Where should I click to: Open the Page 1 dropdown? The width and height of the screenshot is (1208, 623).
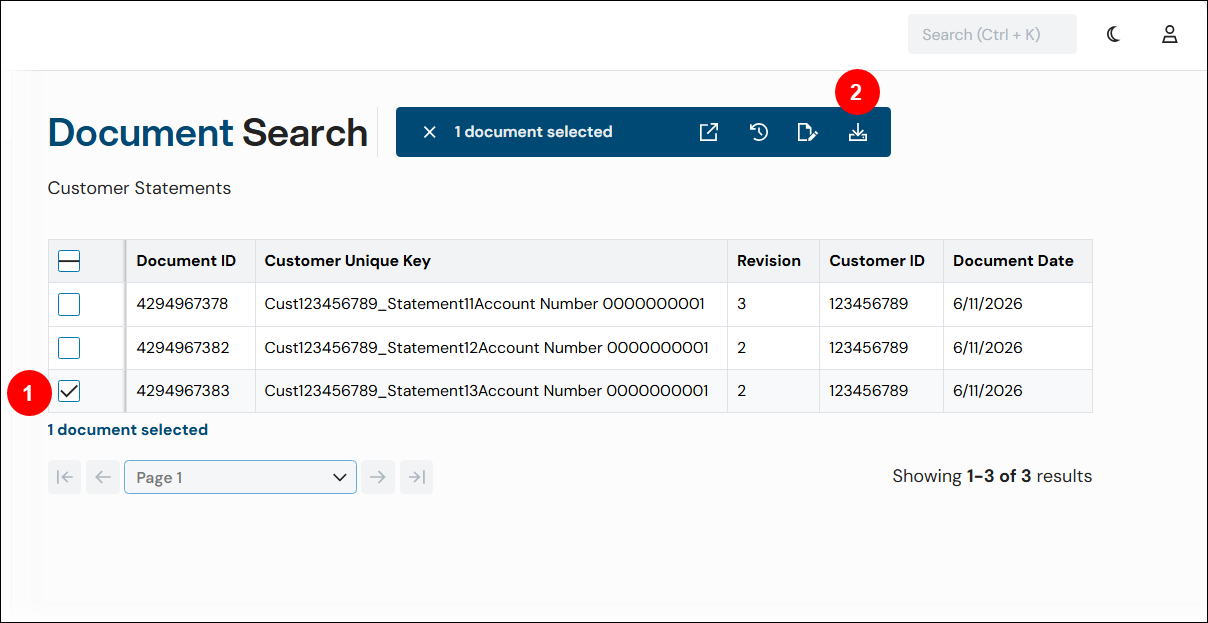(240, 477)
